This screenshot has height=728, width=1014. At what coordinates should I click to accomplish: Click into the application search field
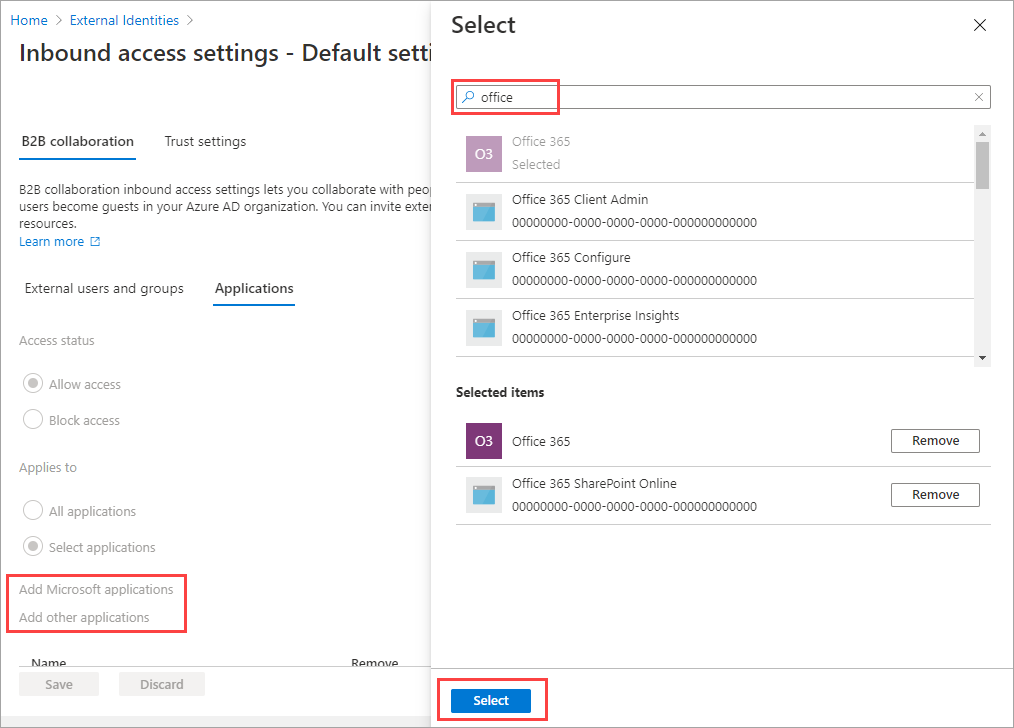[720, 97]
